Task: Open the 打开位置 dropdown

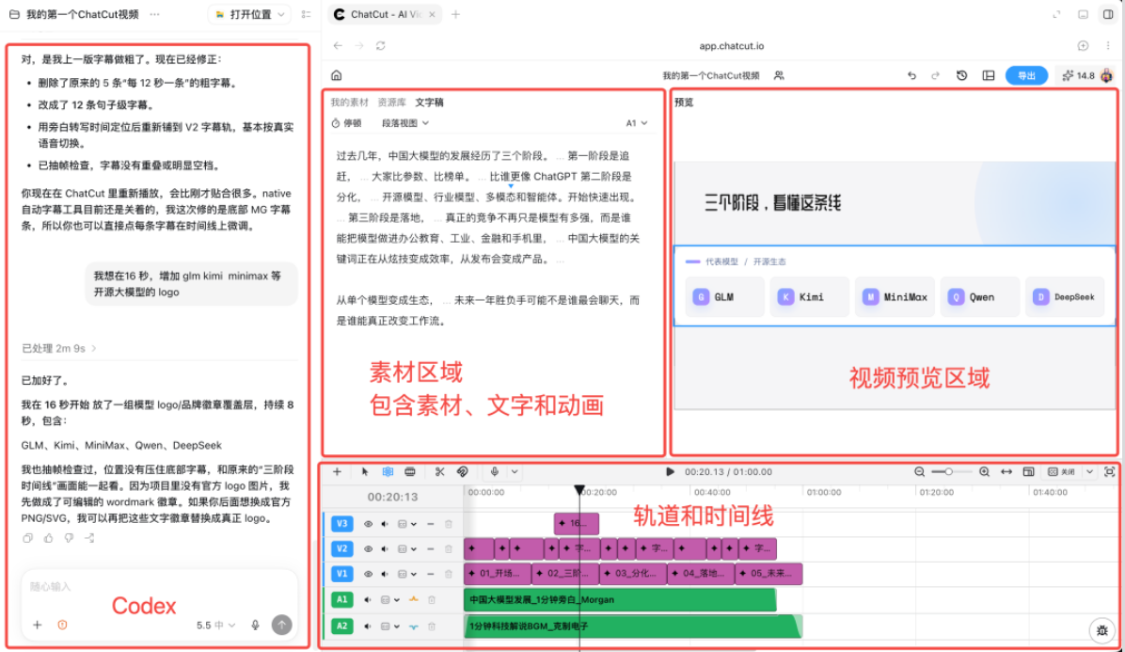Action: click(x=250, y=14)
